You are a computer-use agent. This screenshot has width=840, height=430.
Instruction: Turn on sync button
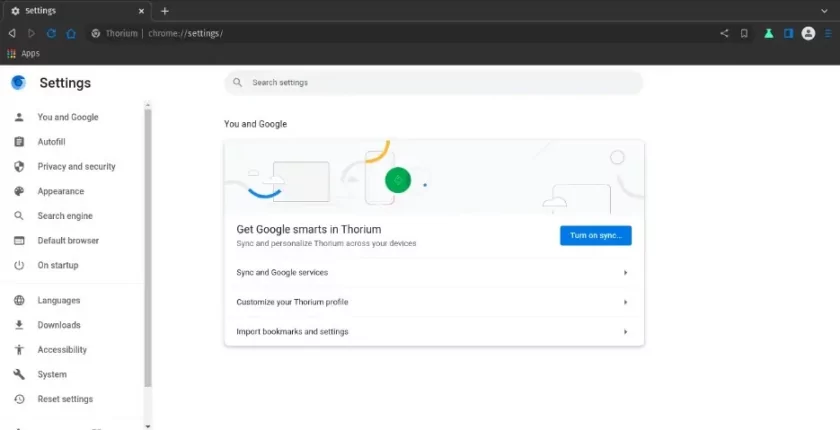click(596, 236)
